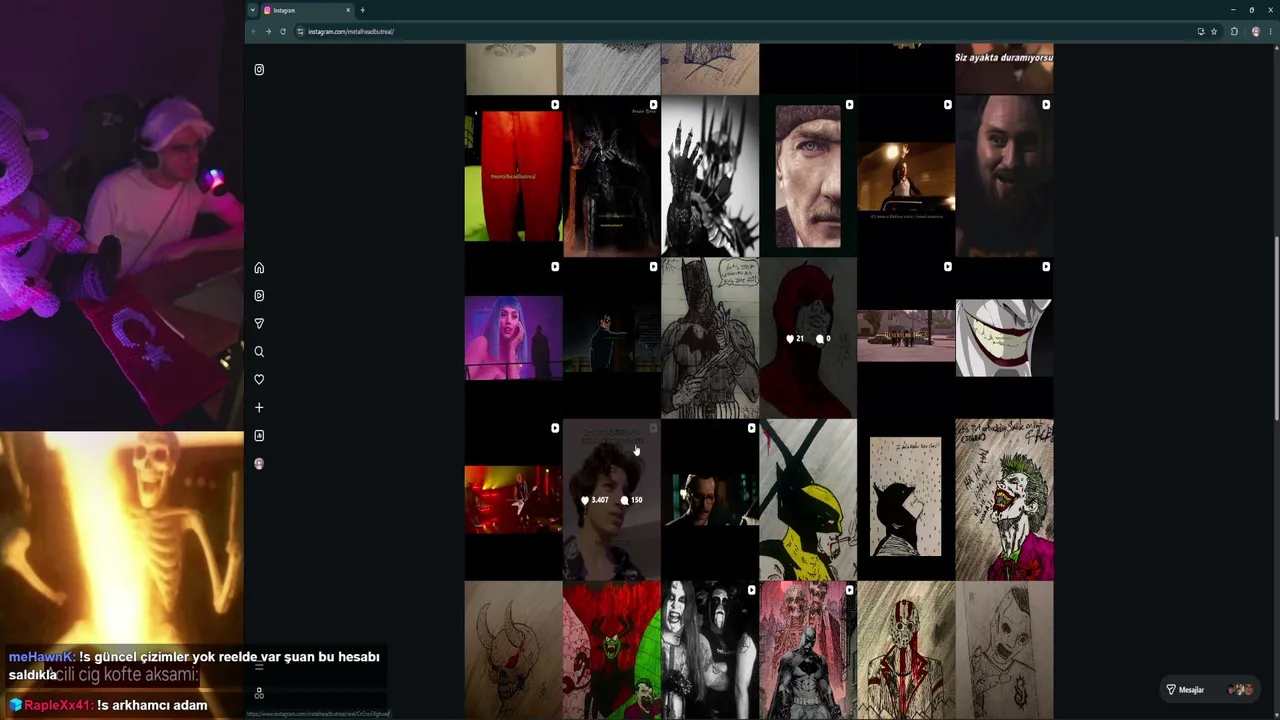Open the curly-haired man reel thumbnail
Image resolution: width=1280 pixels, height=720 pixels.
pyautogui.click(x=612, y=500)
